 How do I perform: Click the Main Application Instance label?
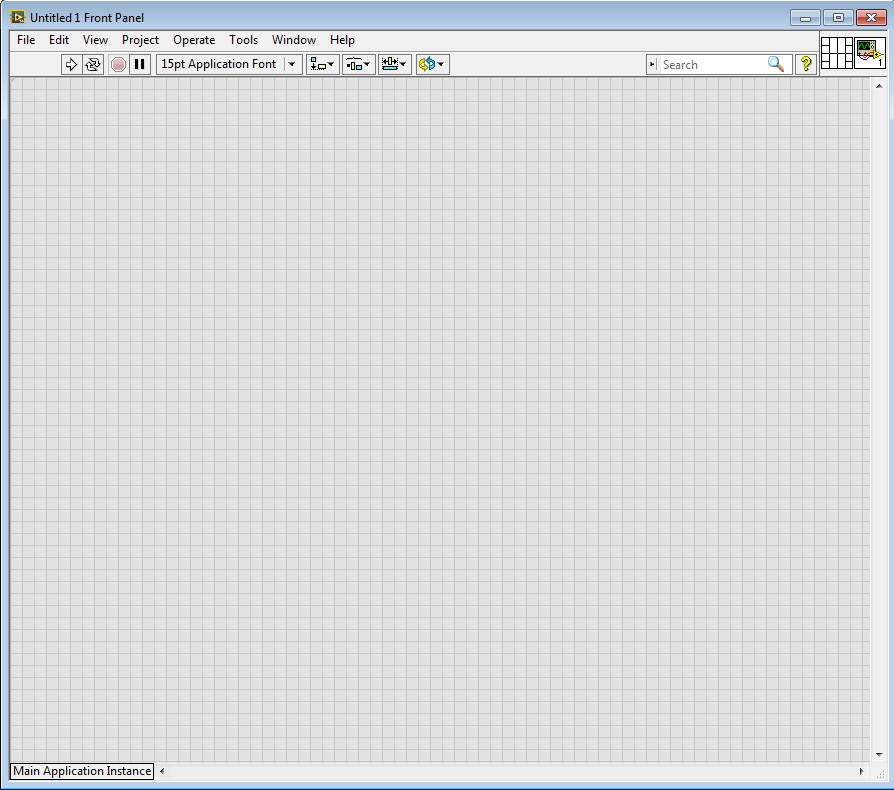tap(82, 771)
